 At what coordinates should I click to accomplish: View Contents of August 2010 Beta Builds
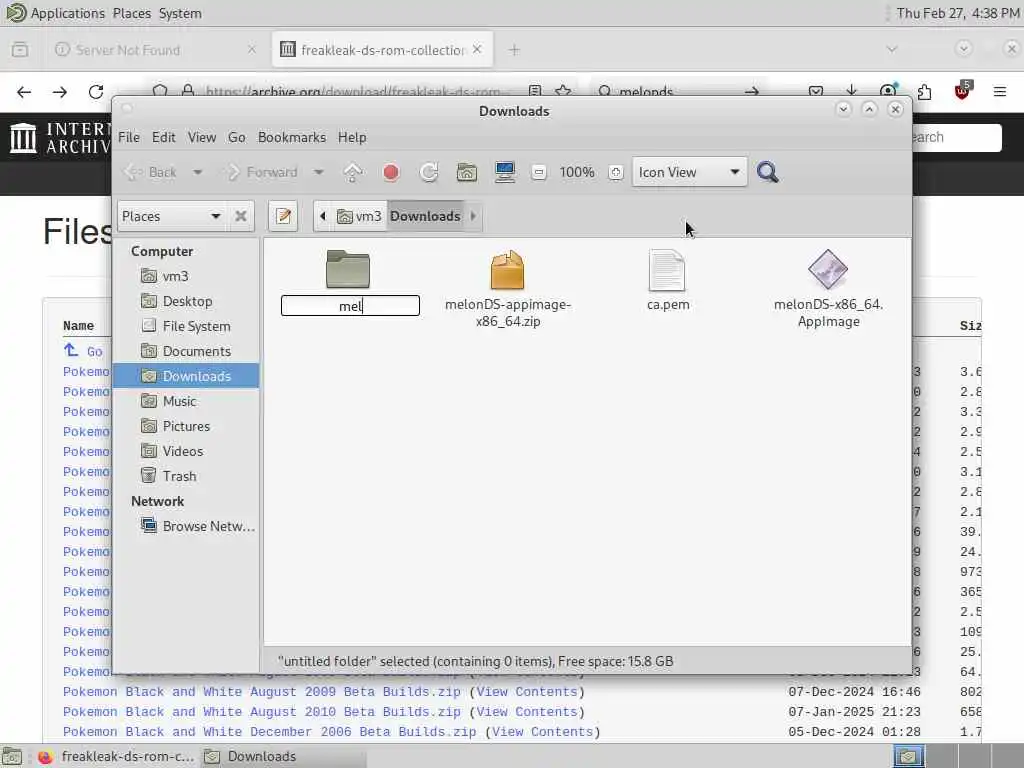tap(527, 712)
